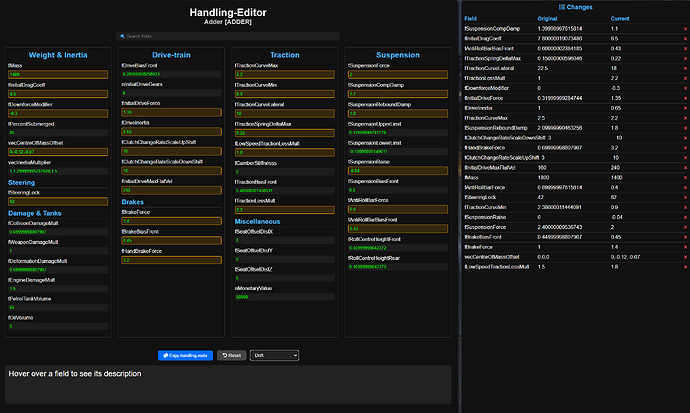Edit the fSuspensionForce value field
Image resolution: width=690 pixels, height=413 pixels.
click(398, 74)
